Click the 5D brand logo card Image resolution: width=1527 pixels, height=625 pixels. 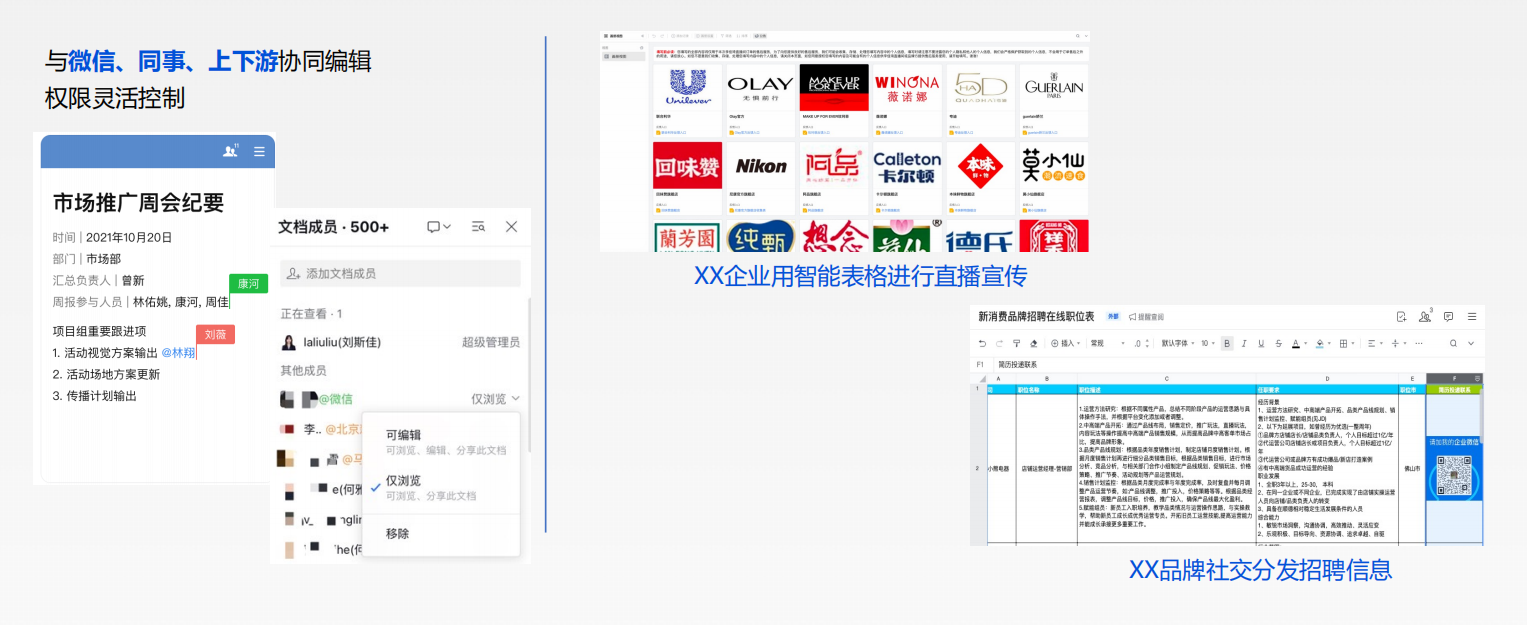tap(980, 100)
